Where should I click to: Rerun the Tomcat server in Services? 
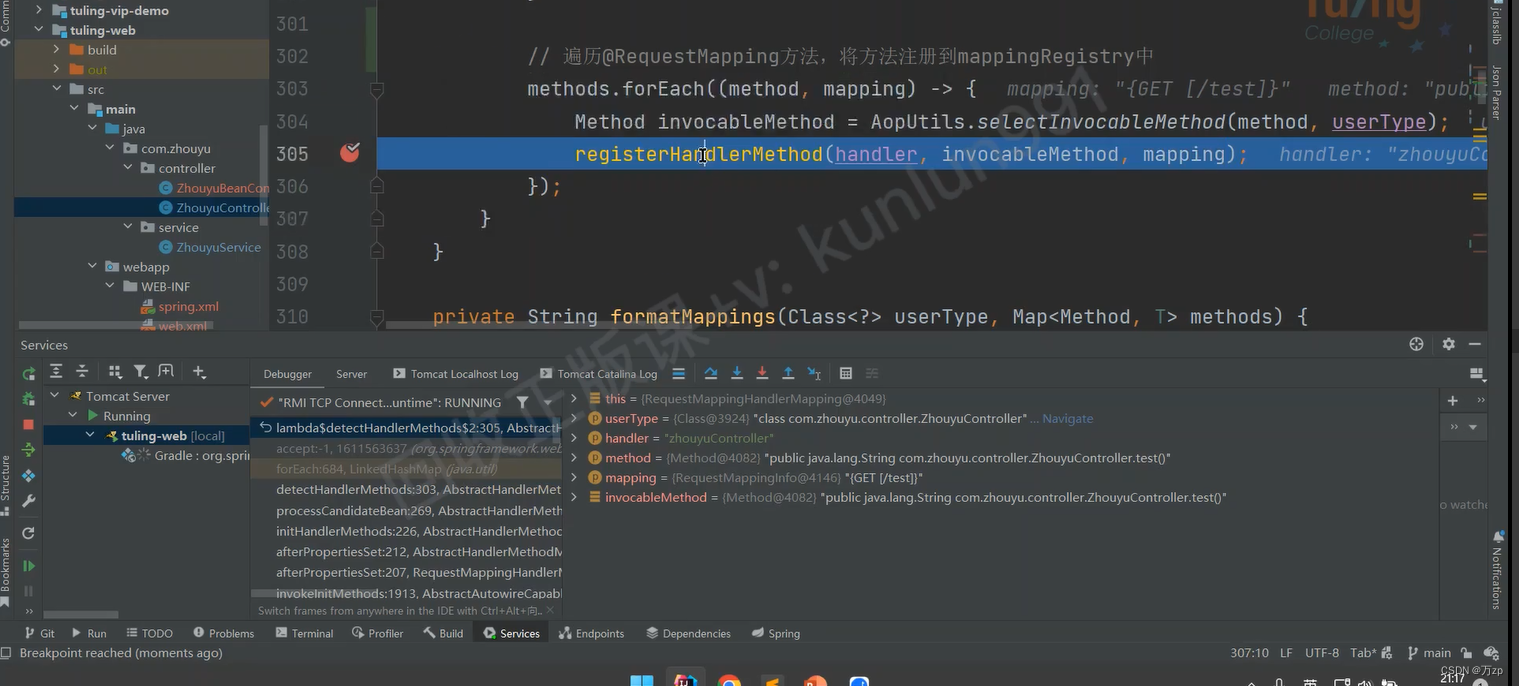point(29,374)
